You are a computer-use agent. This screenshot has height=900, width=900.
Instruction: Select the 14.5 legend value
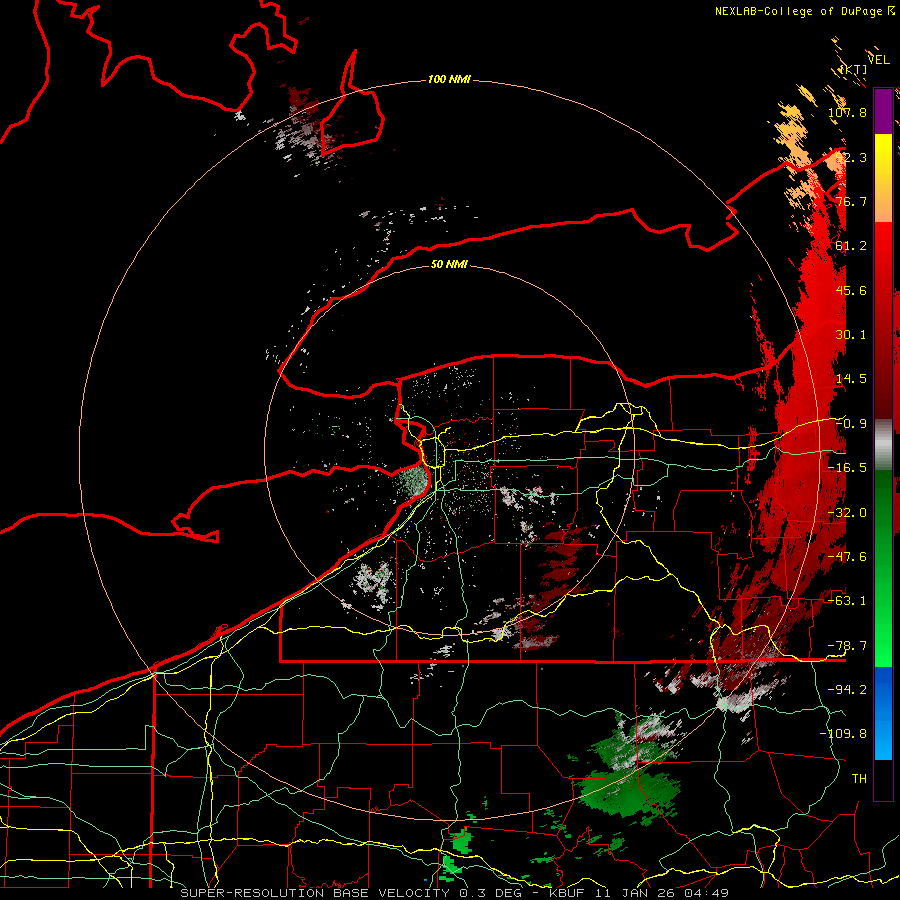[851, 379]
